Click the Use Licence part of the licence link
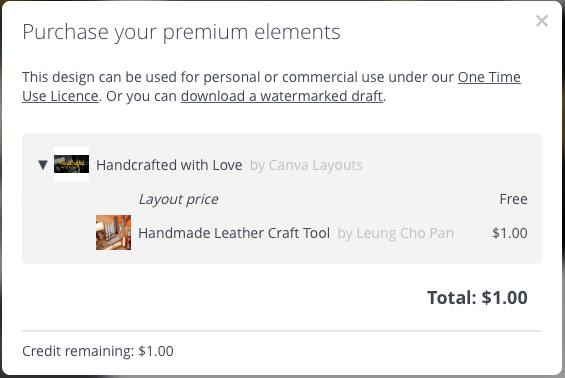This screenshot has width=565, height=378. (60, 96)
